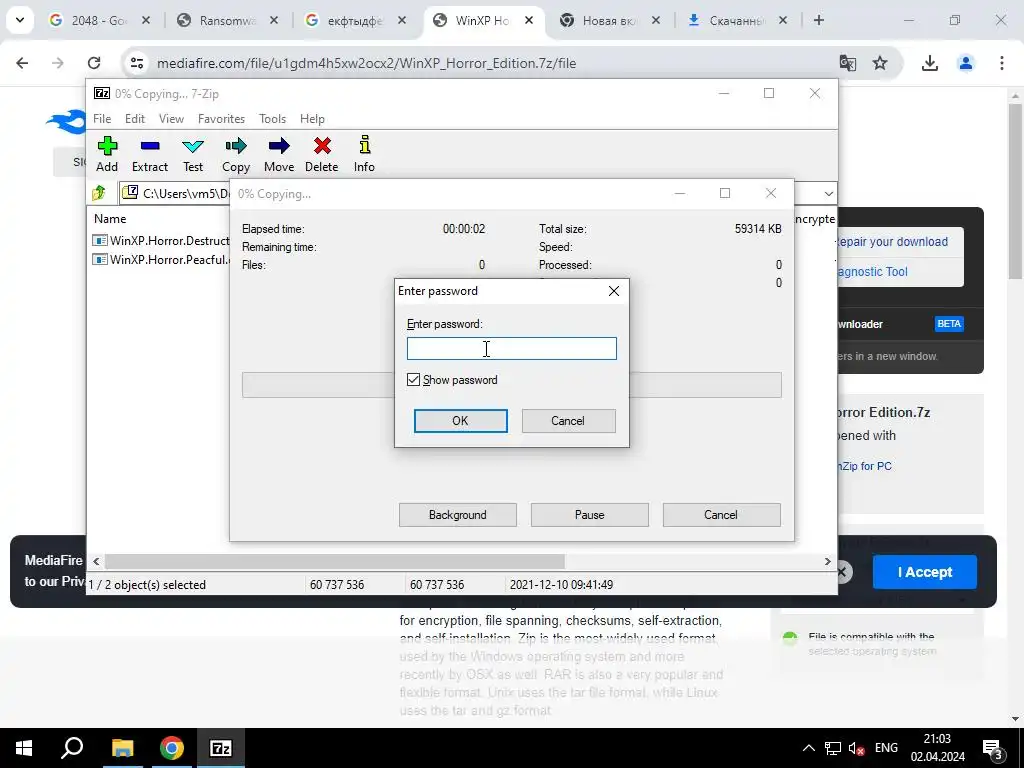The width and height of the screenshot is (1024, 768).
Task: Click the WinZip for PC link
Action: 864,466
